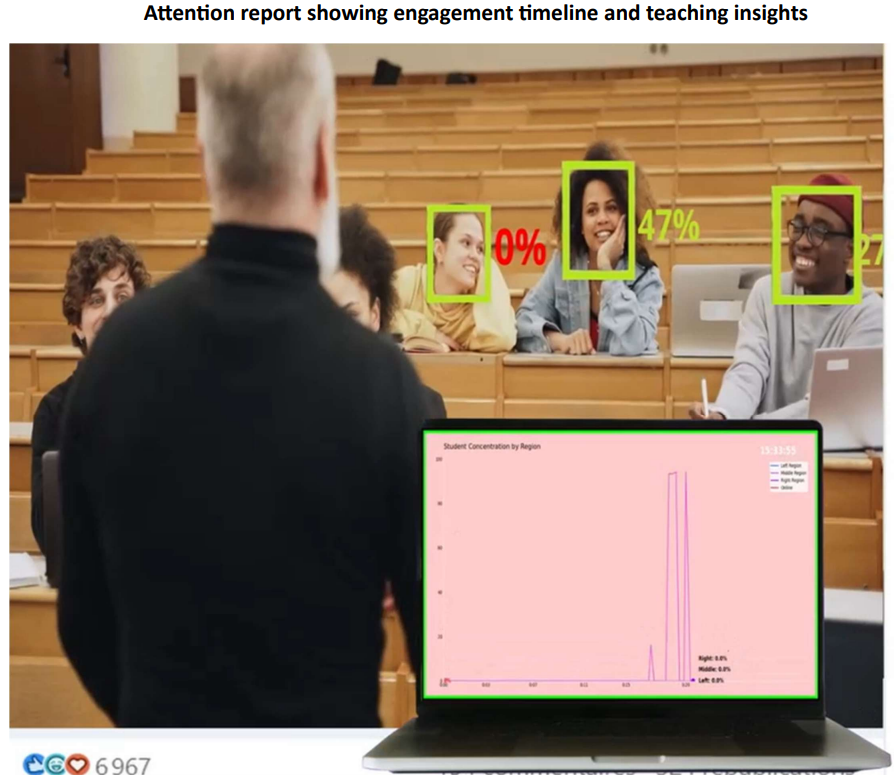This screenshot has width=896, height=775.
Task: Select face box of student in red beanie
Action: click(815, 244)
